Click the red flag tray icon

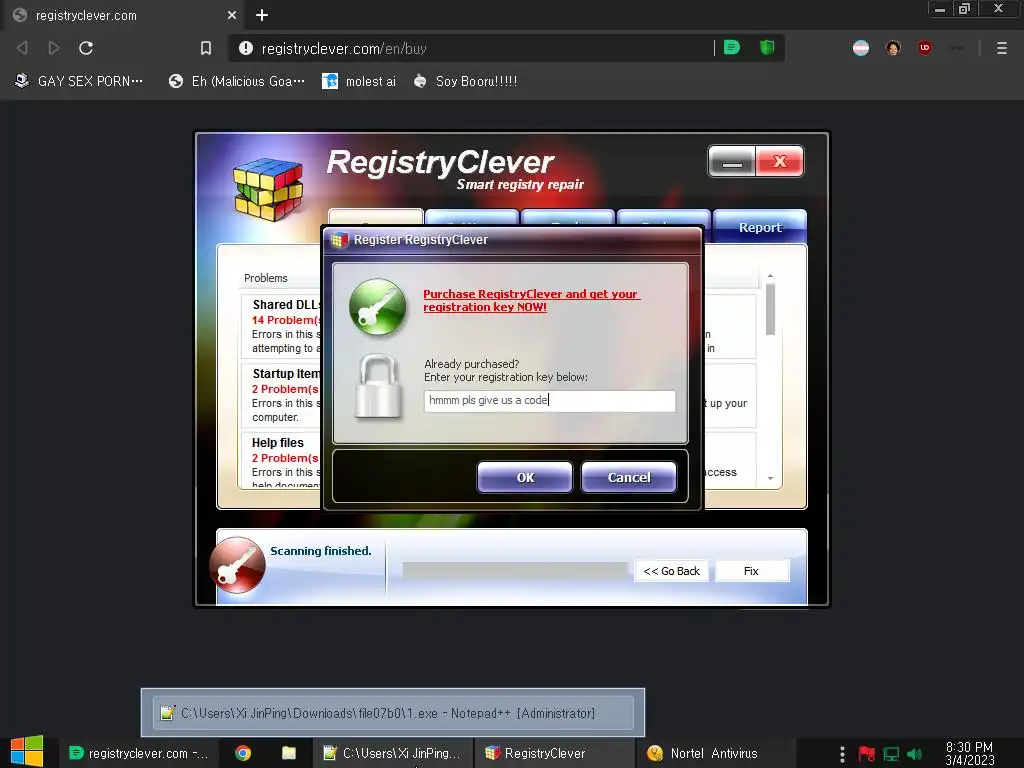point(867,754)
